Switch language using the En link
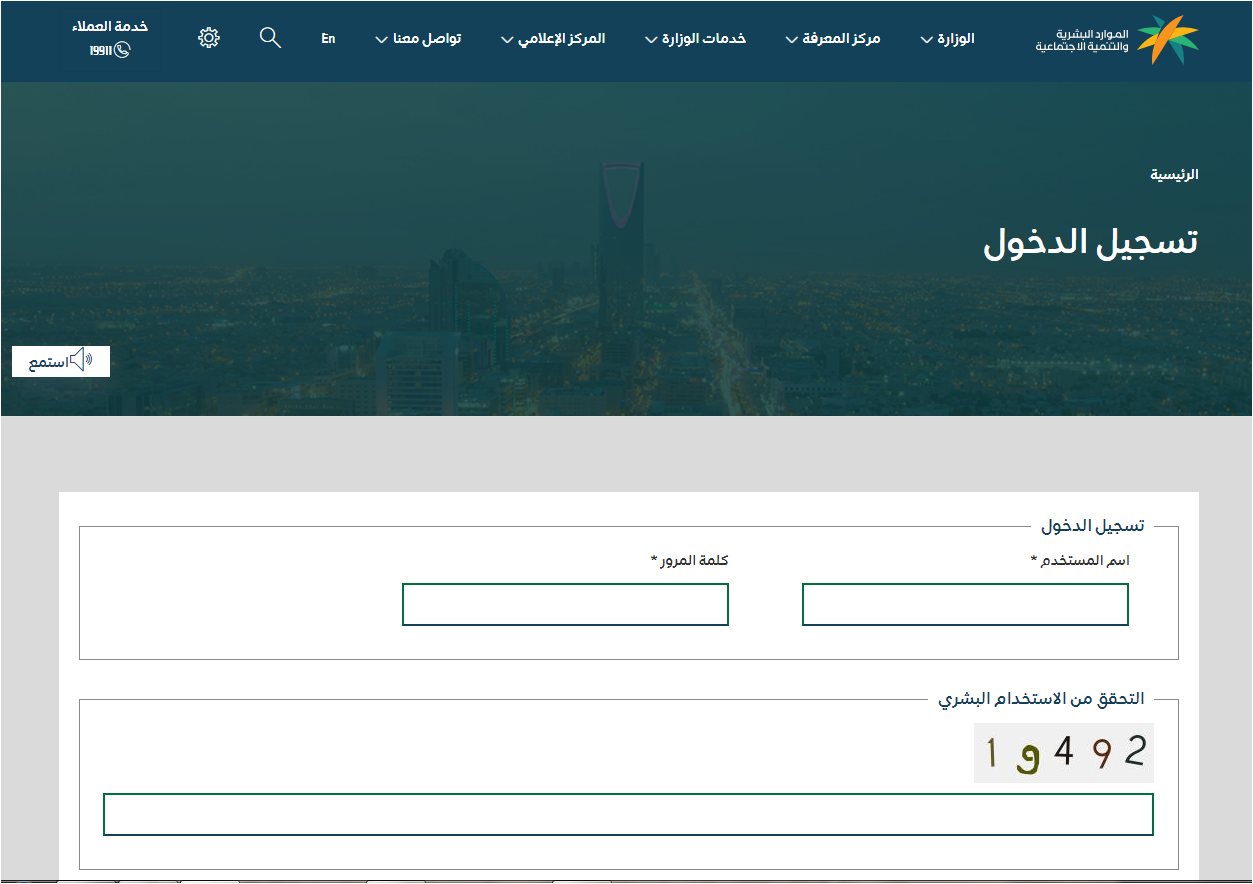Viewport: 1253px width, 884px height. click(328, 39)
